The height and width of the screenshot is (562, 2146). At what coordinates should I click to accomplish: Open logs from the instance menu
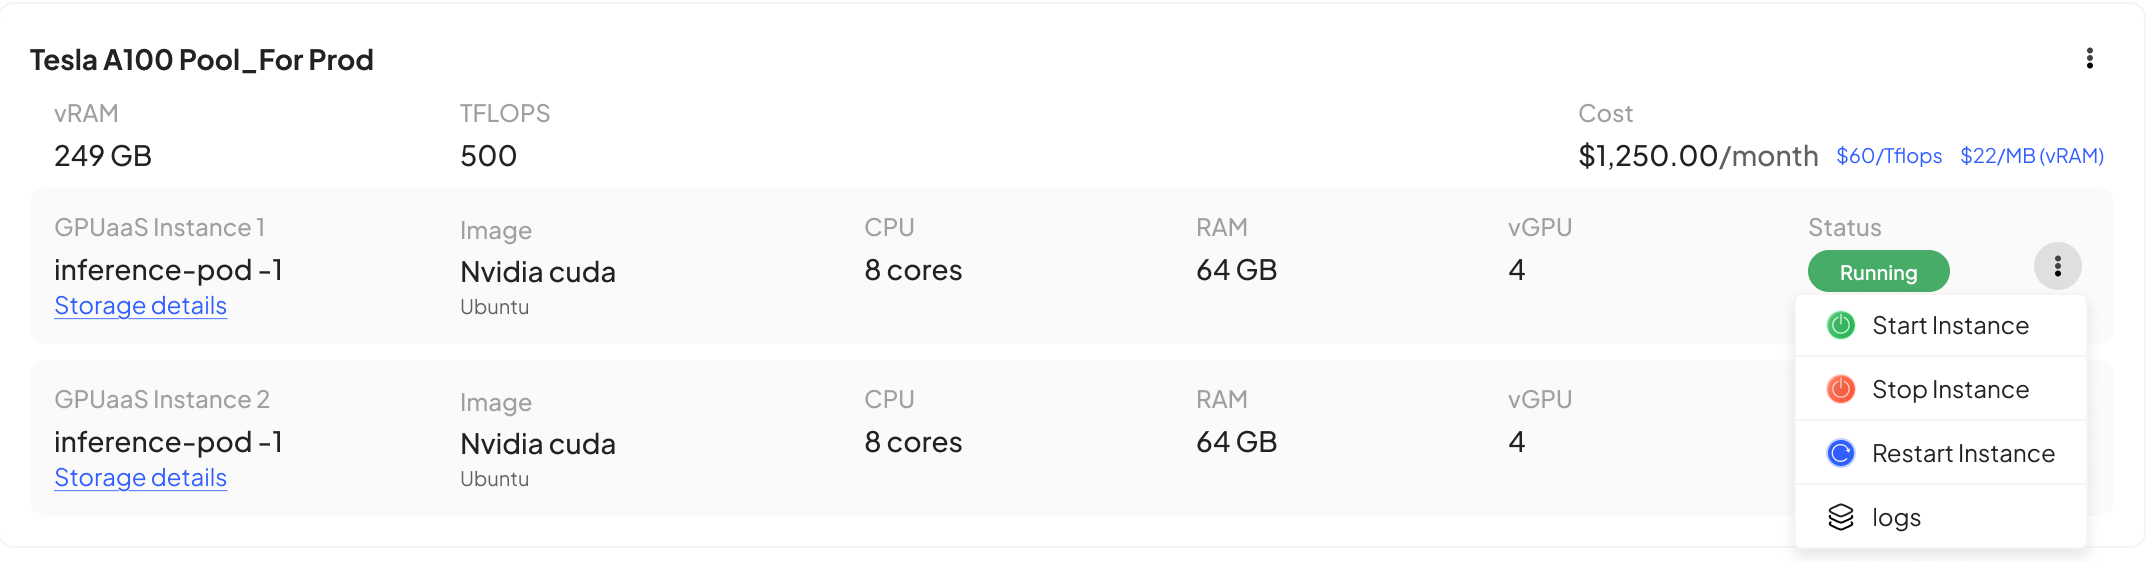pyautogui.click(x=1896, y=518)
